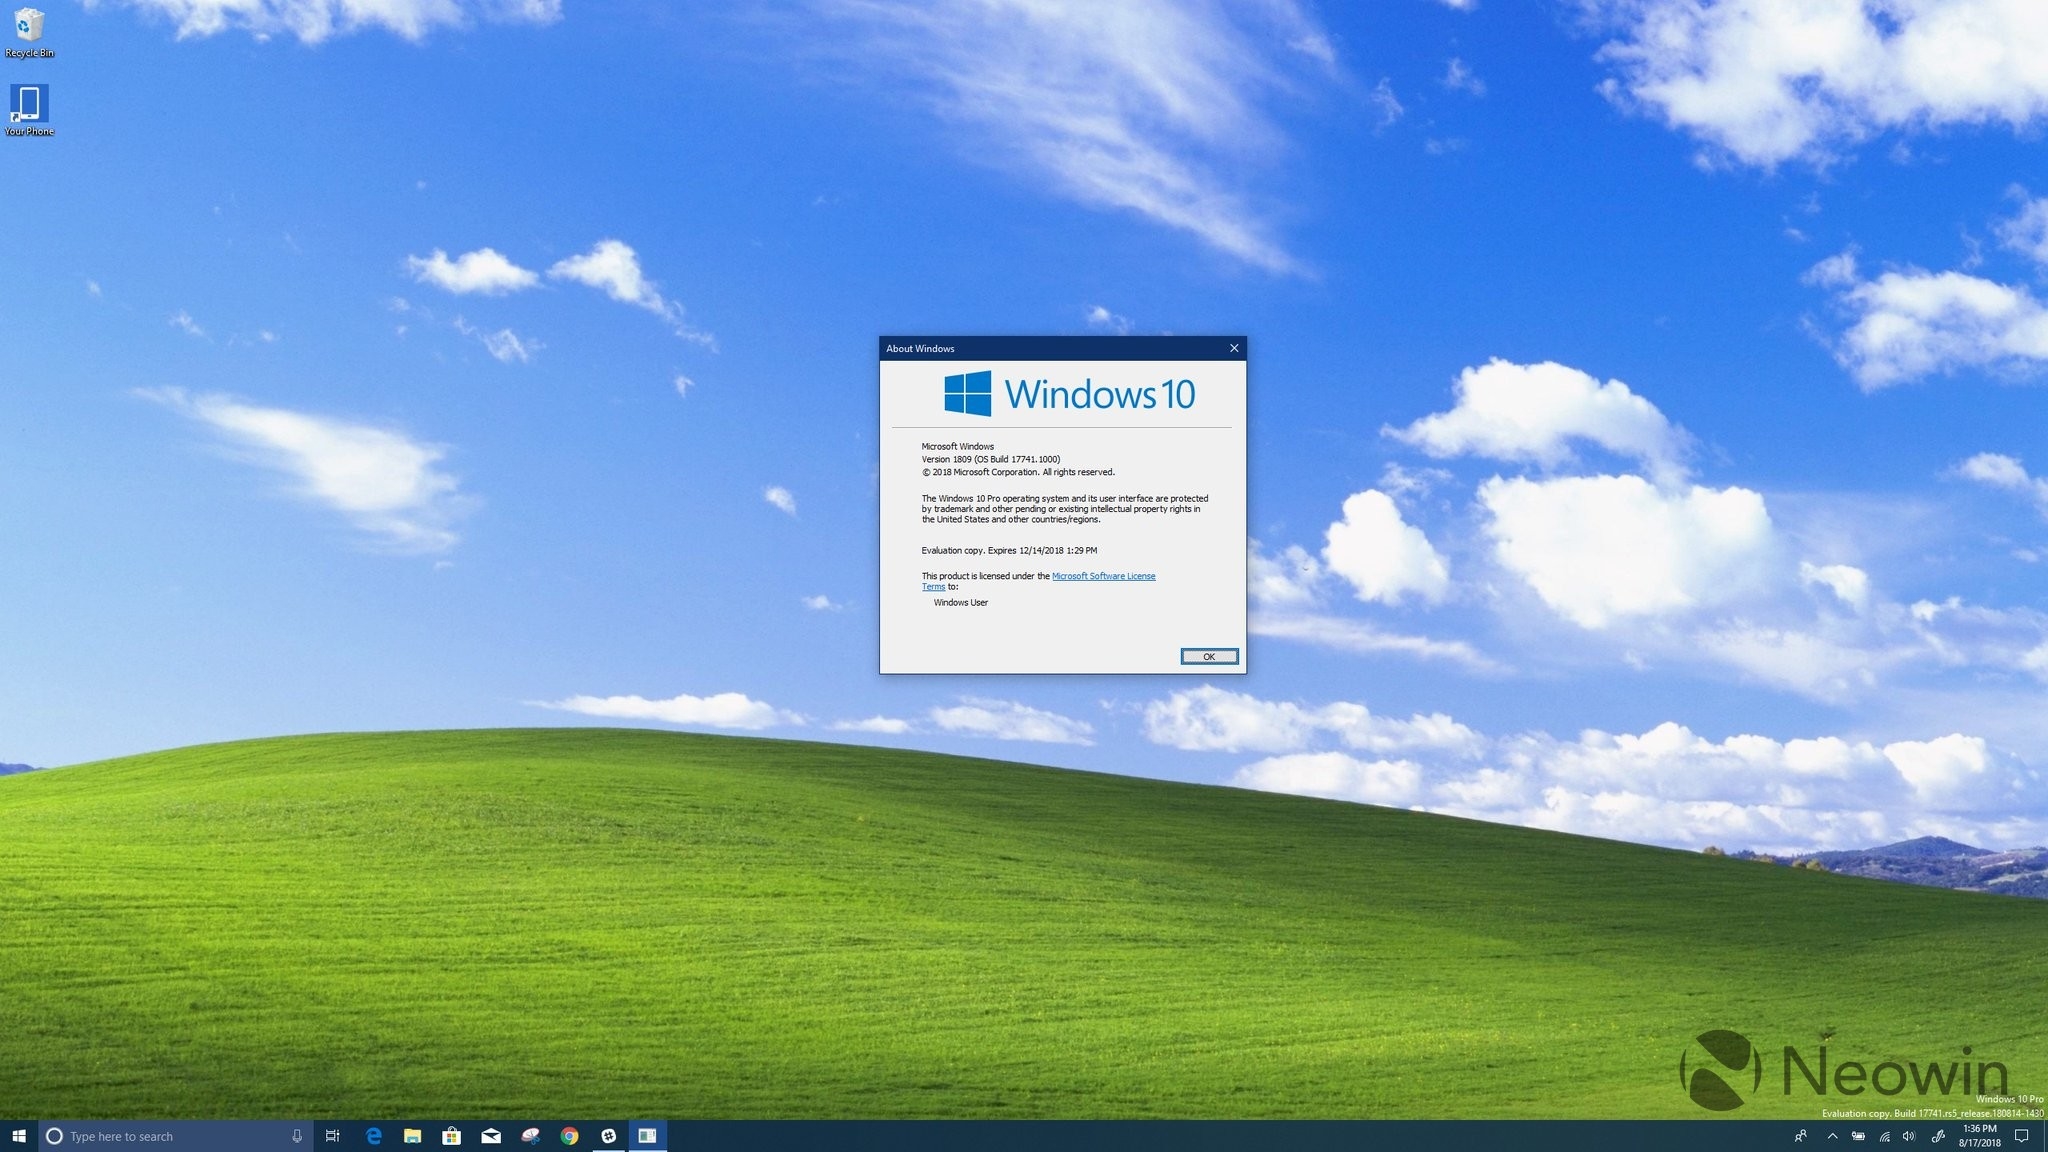Close the About Windows dialog

tap(1234, 348)
